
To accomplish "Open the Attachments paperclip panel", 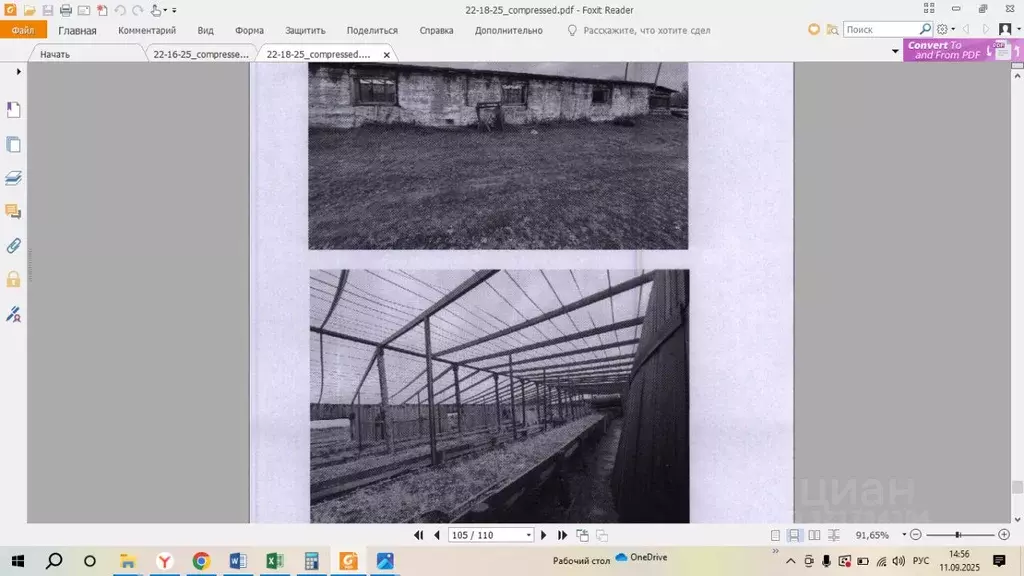I will (x=14, y=245).
